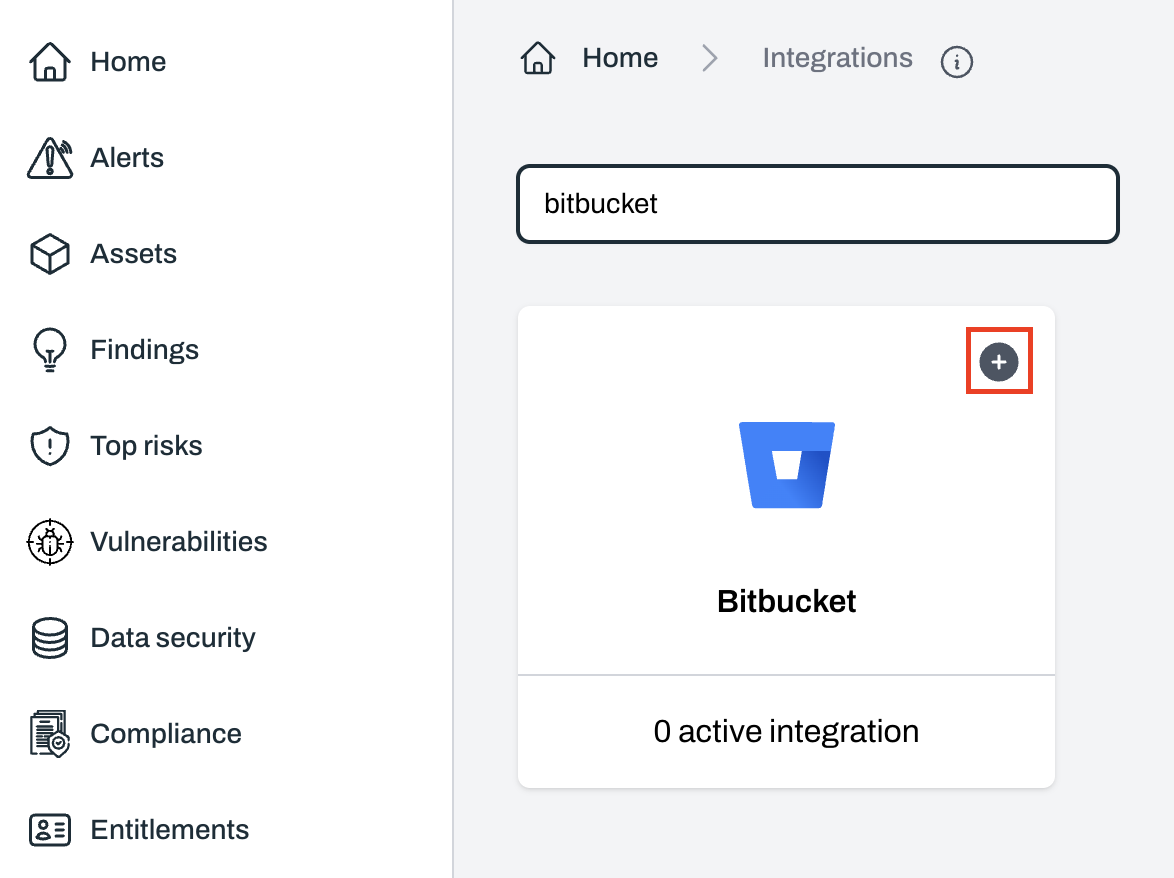1174x878 pixels.
Task: Click the Assets cube icon
Action: (x=49, y=254)
